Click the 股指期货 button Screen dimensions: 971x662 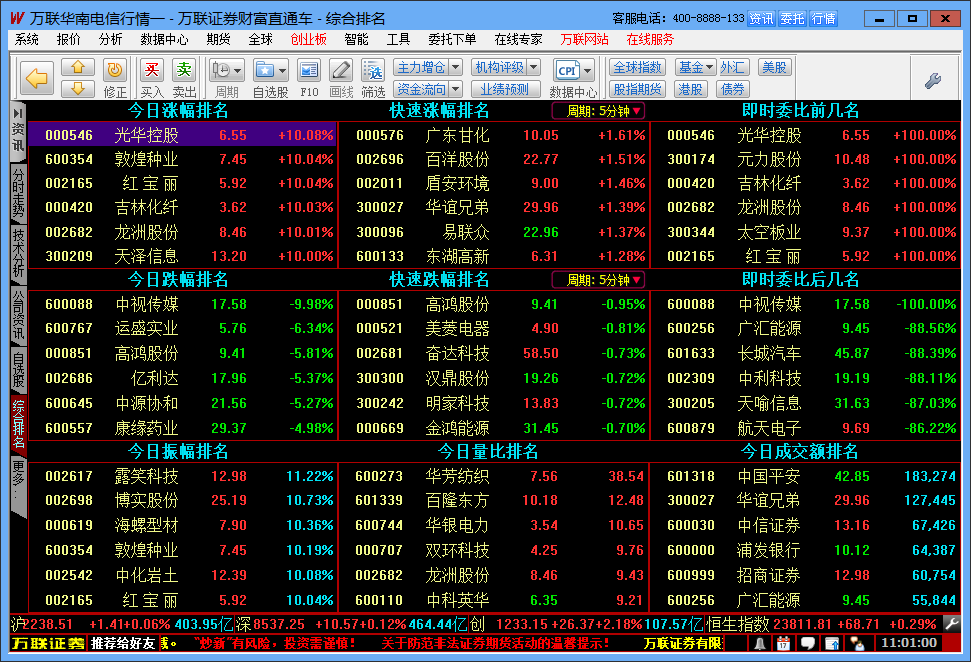(637, 89)
